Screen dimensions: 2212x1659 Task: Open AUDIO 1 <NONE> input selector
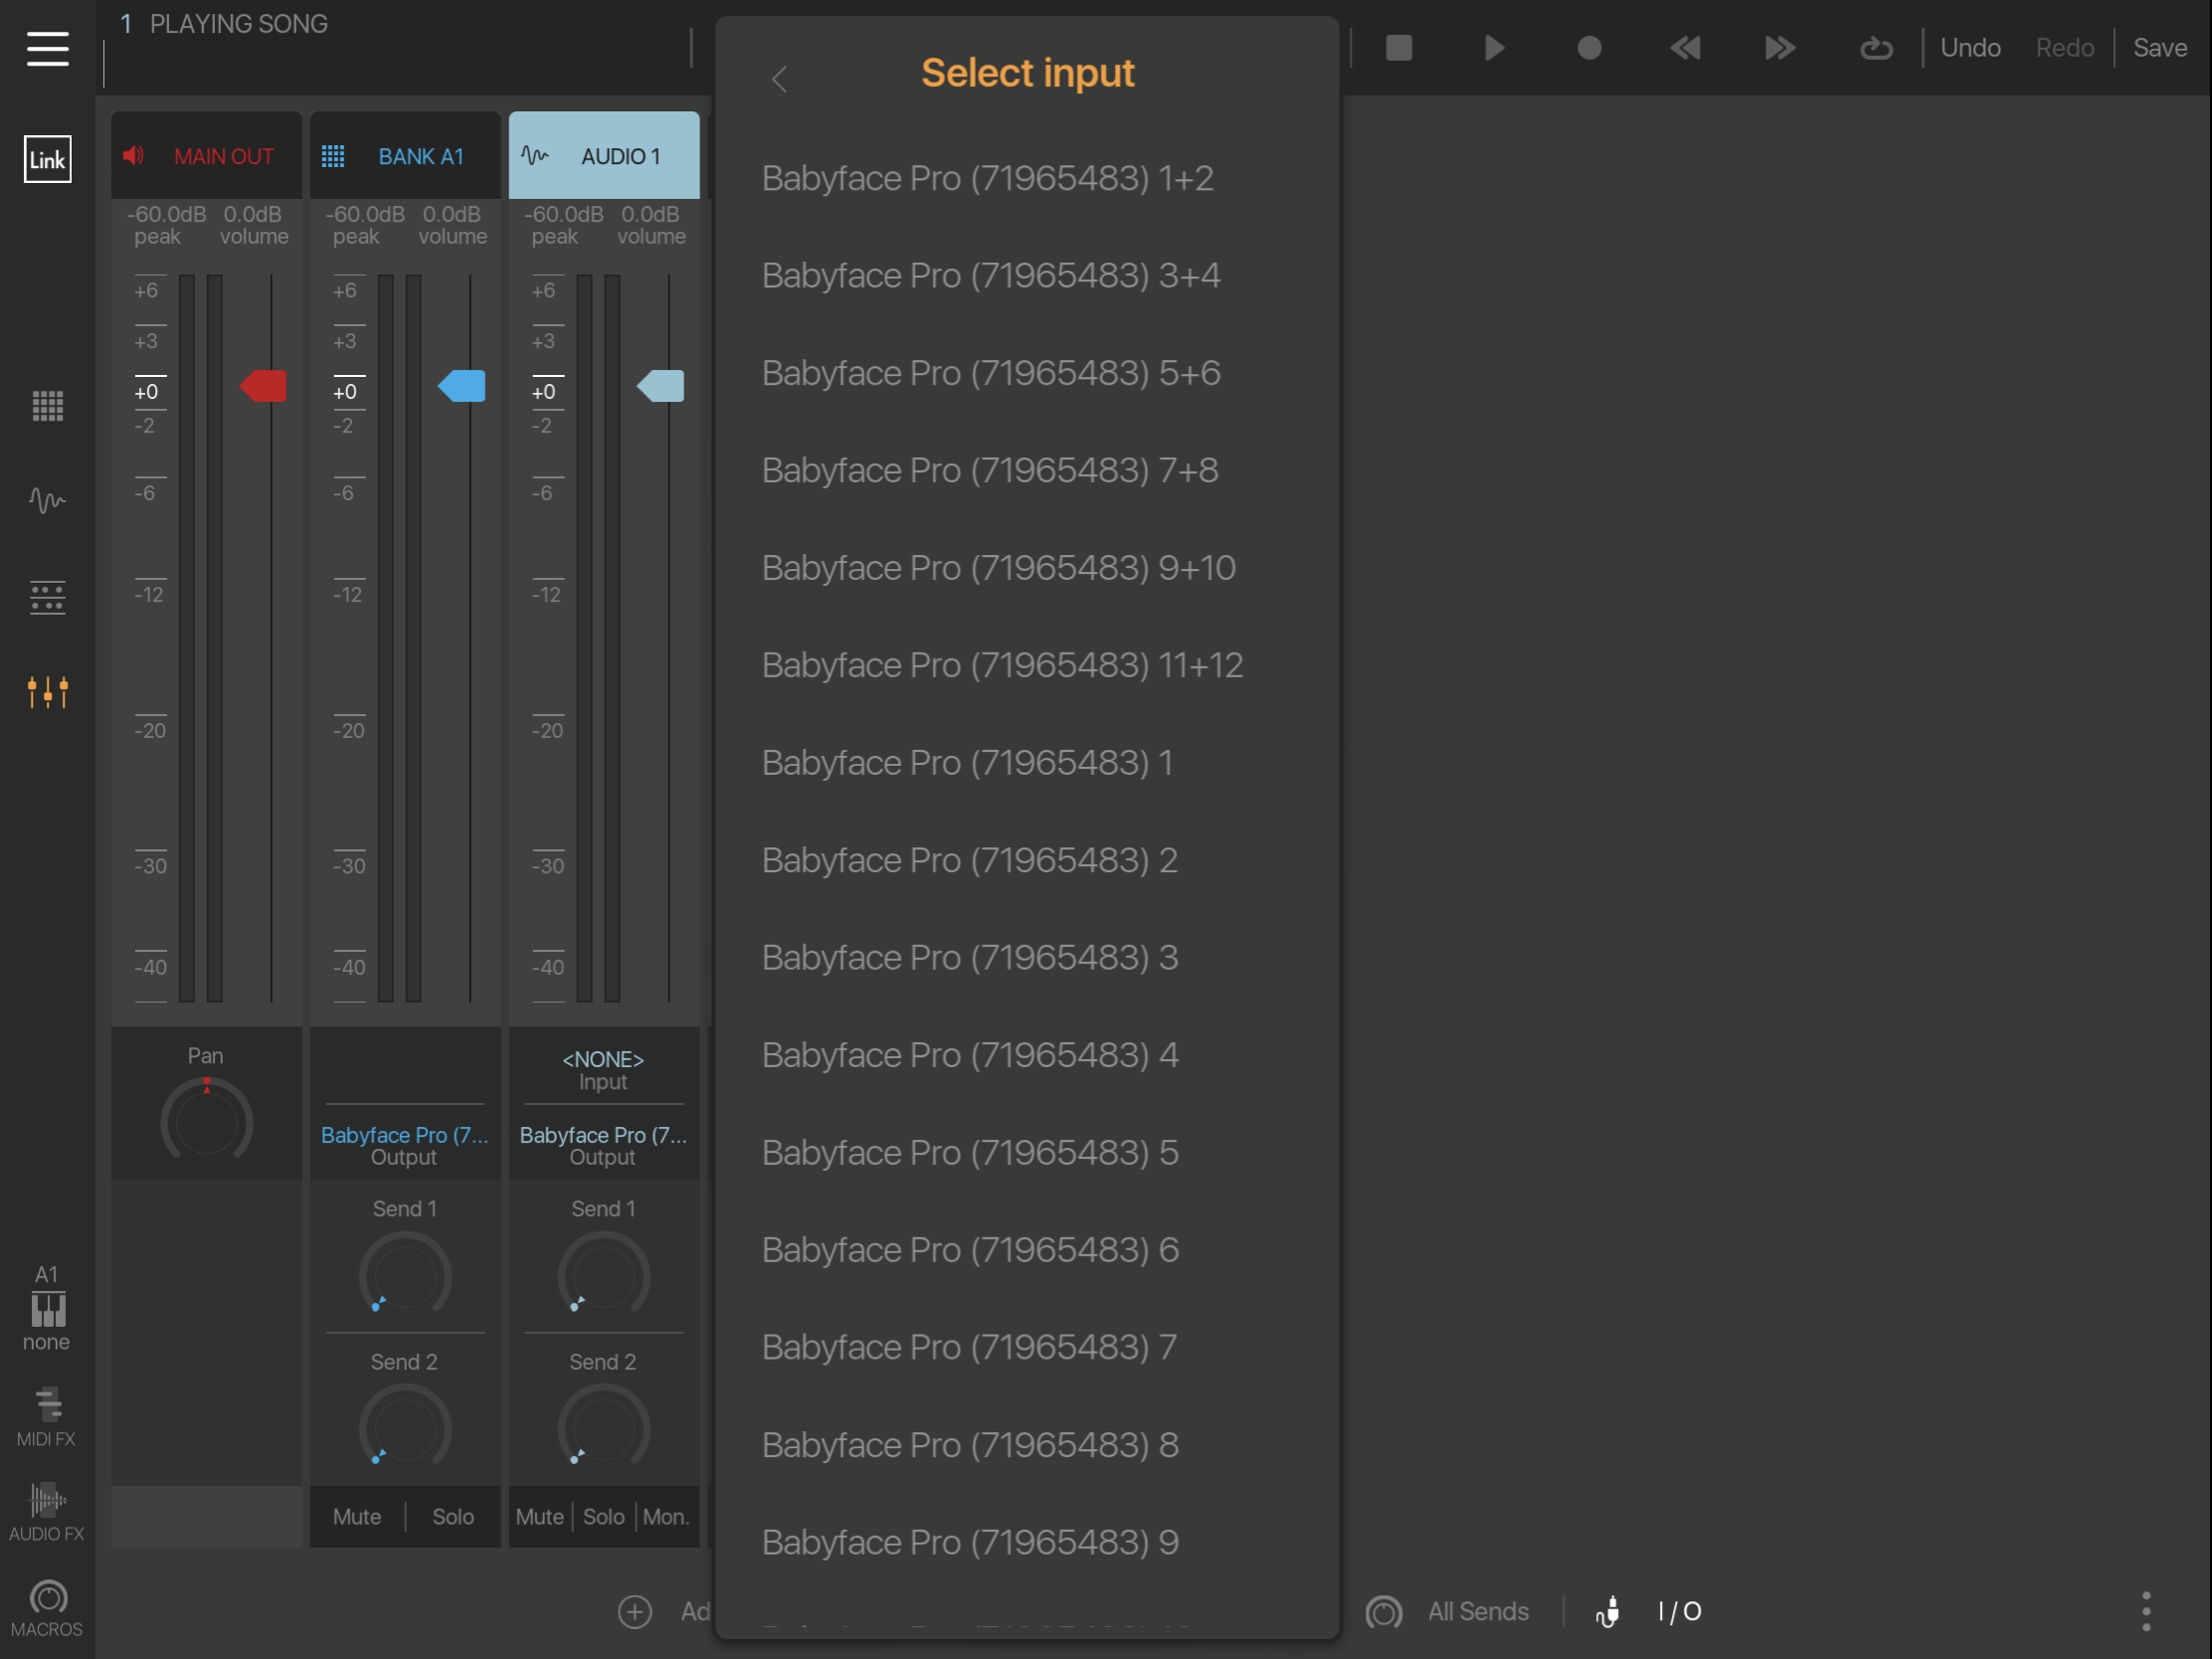tap(603, 1069)
